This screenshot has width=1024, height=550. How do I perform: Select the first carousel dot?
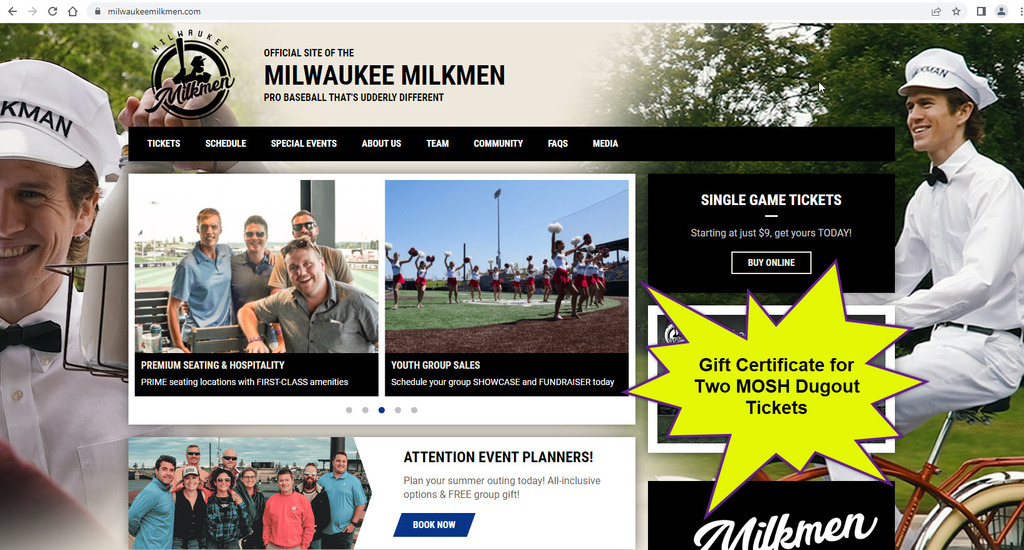click(349, 410)
